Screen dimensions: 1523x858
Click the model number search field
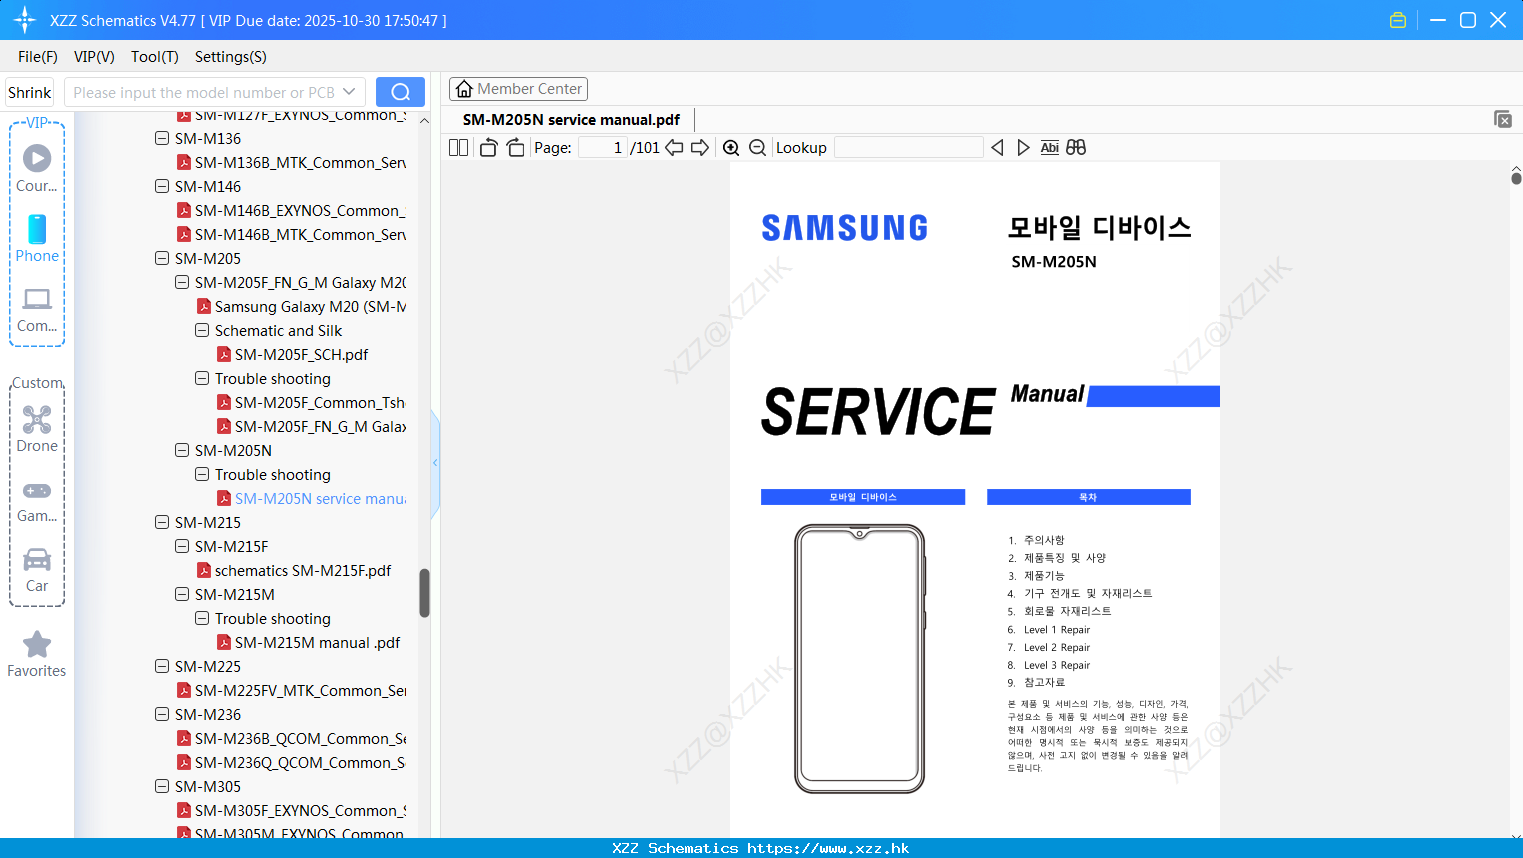point(204,92)
